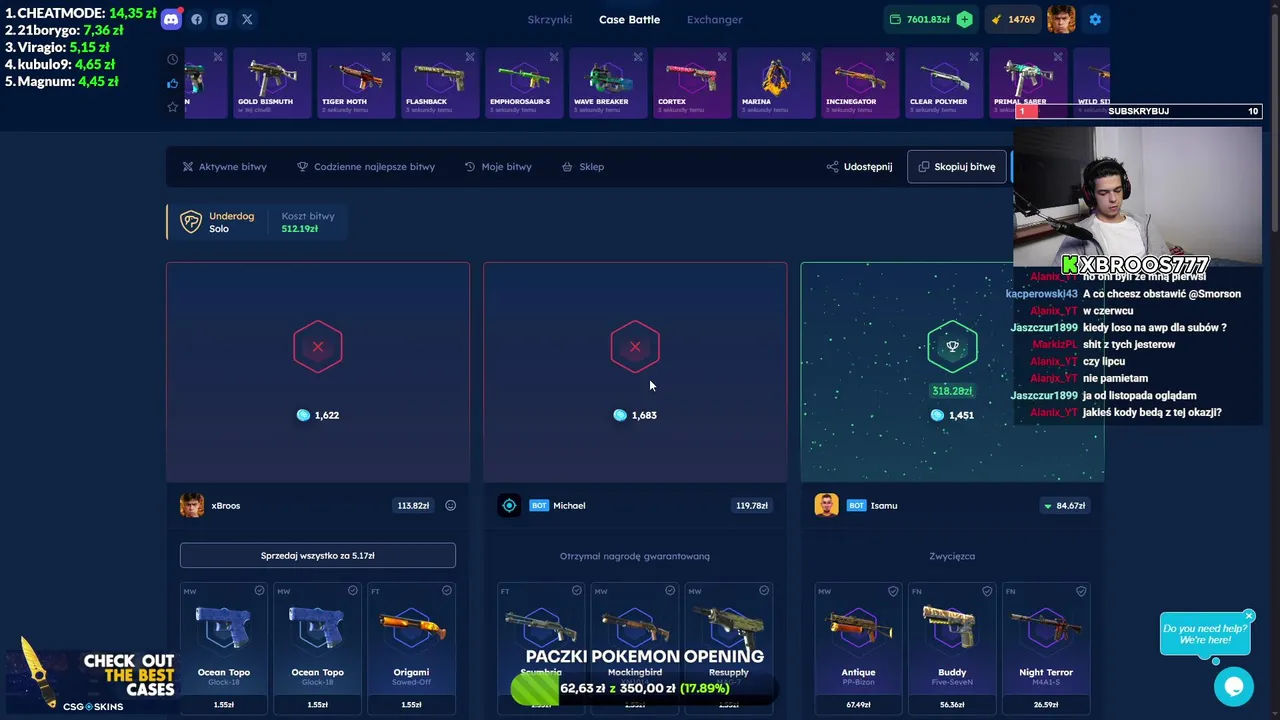
Task: Open the X (Twitter) social icon
Action: 247,19
